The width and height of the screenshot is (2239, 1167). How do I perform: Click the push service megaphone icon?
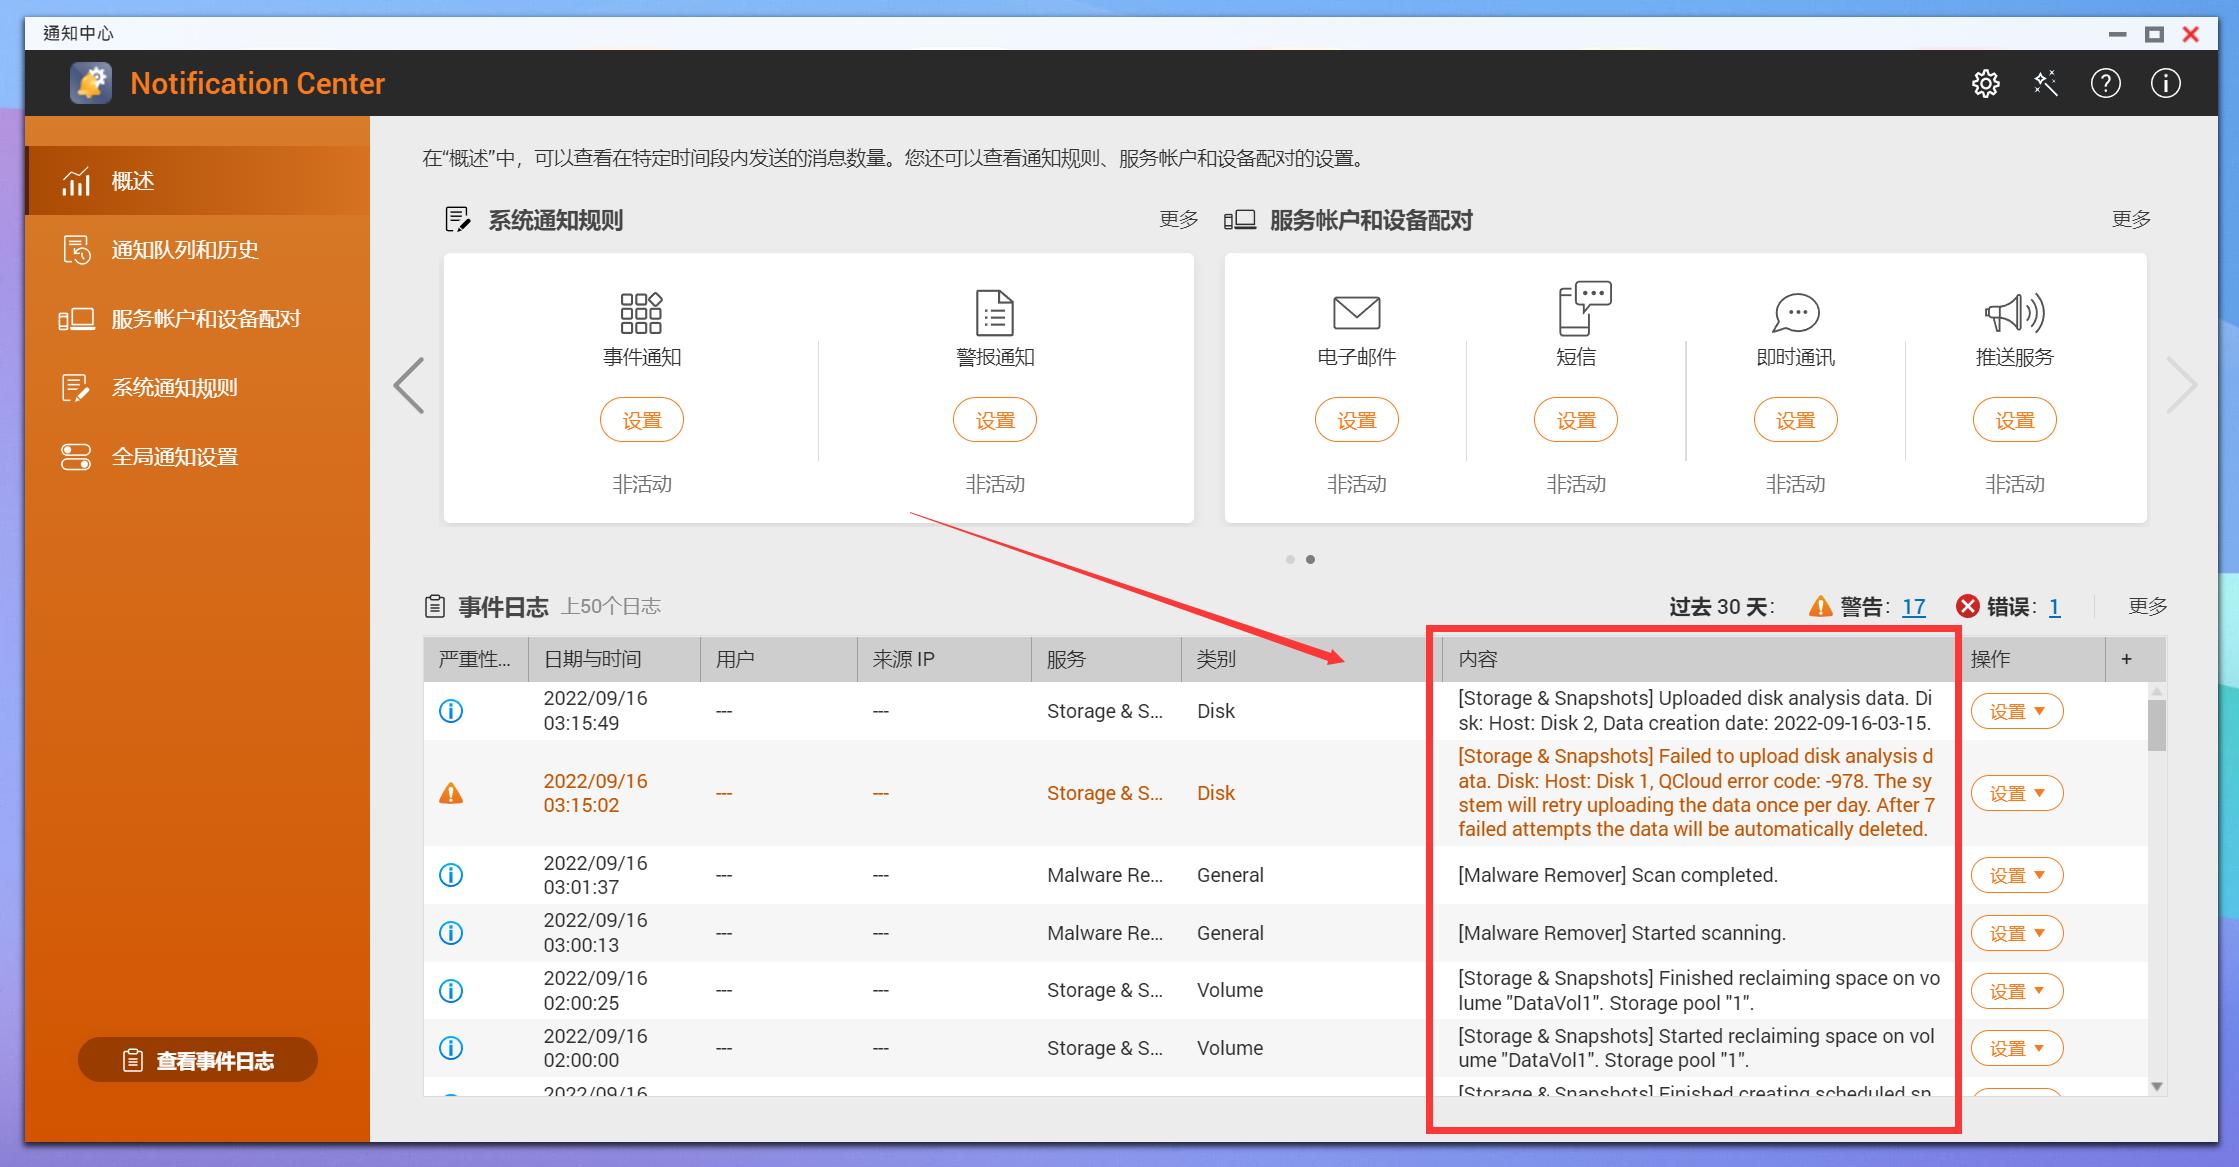pos(2014,313)
